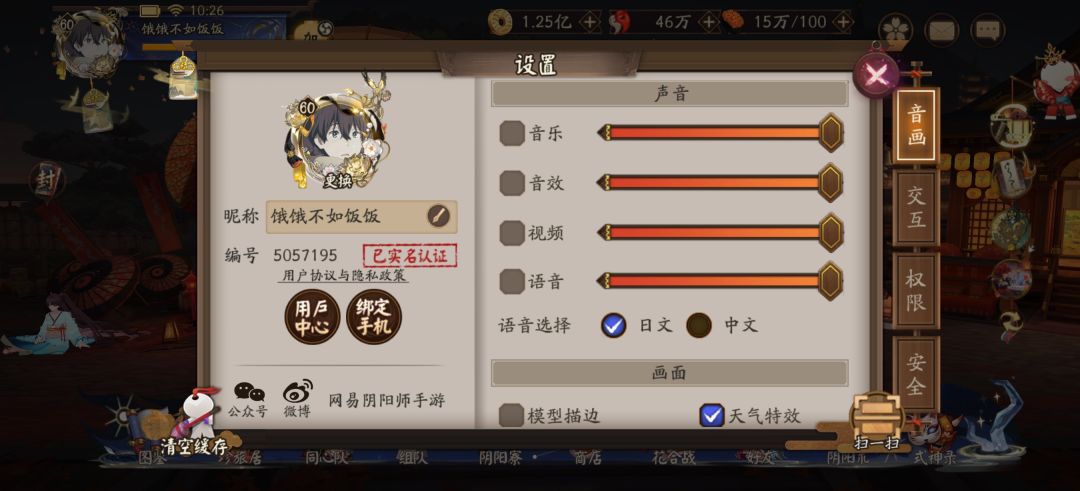
Task: Toggle the 音效 sound effects checkbox
Action: [512, 183]
